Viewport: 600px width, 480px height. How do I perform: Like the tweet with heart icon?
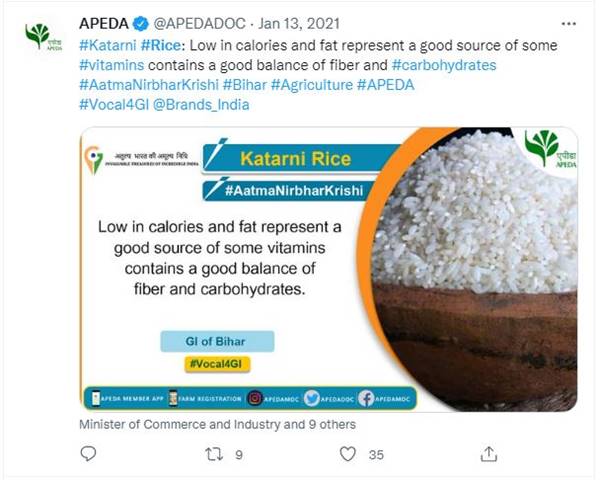[x=348, y=454]
